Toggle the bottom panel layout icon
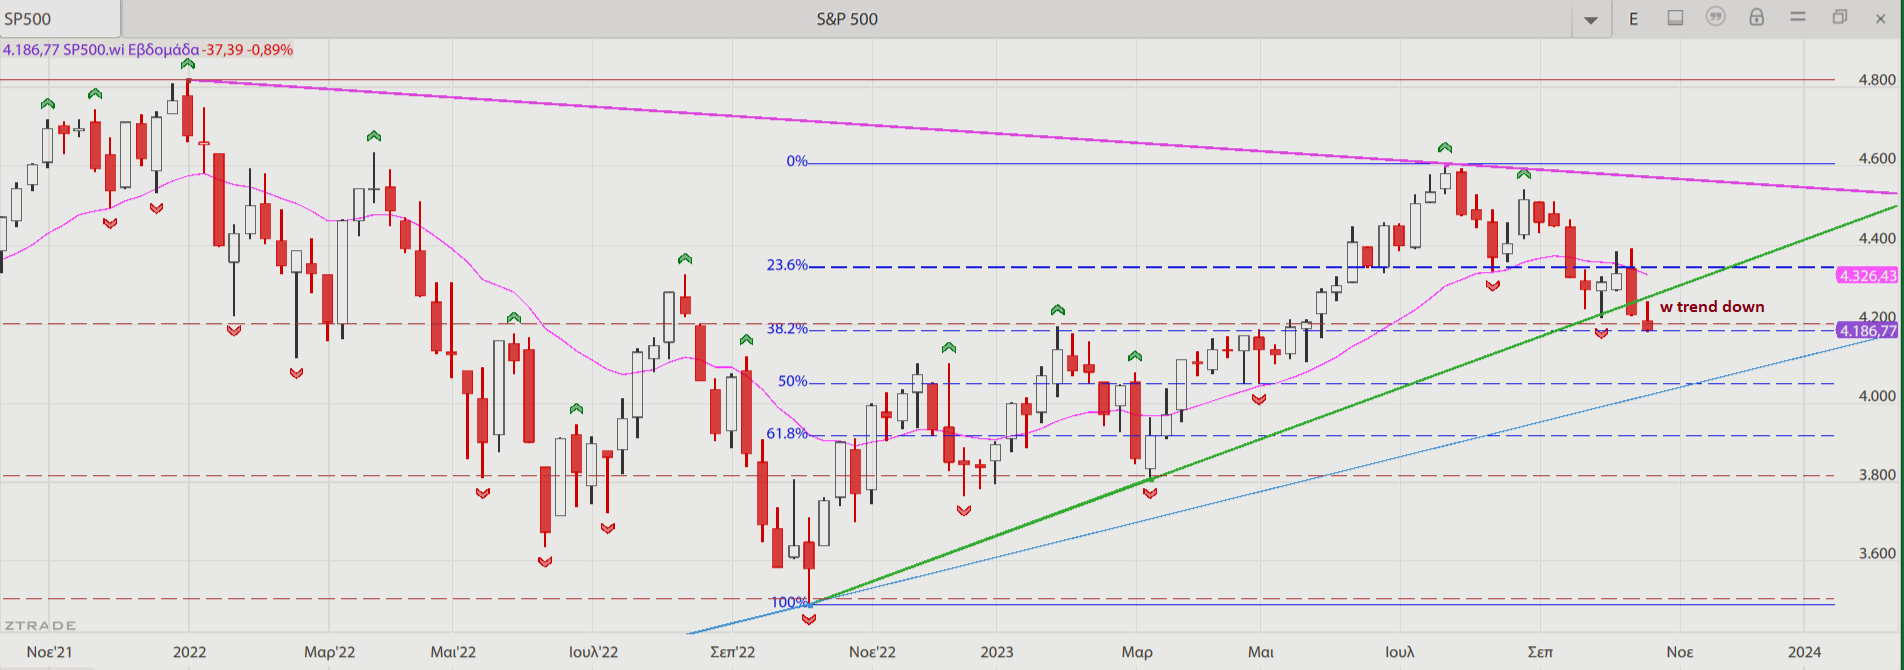The image size is (1904, 670). (x=1675, y=18)
